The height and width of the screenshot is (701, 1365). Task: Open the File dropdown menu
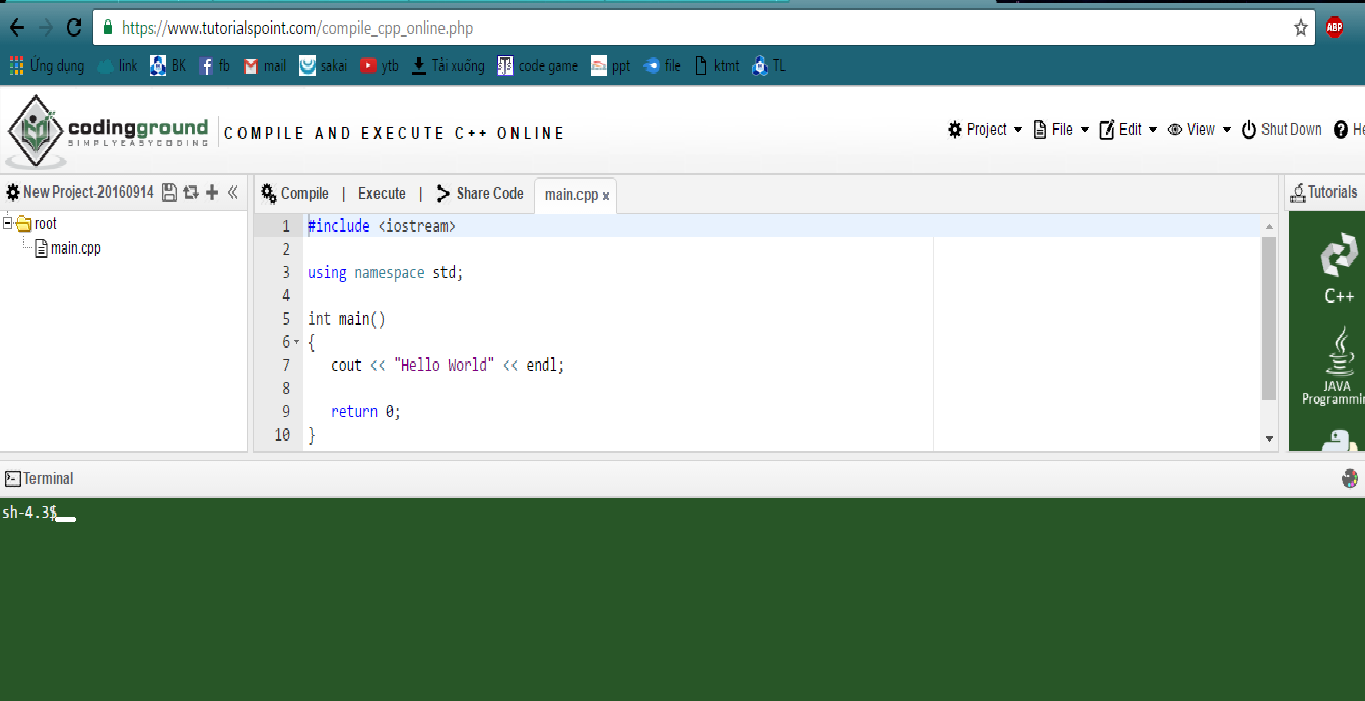1061,130
